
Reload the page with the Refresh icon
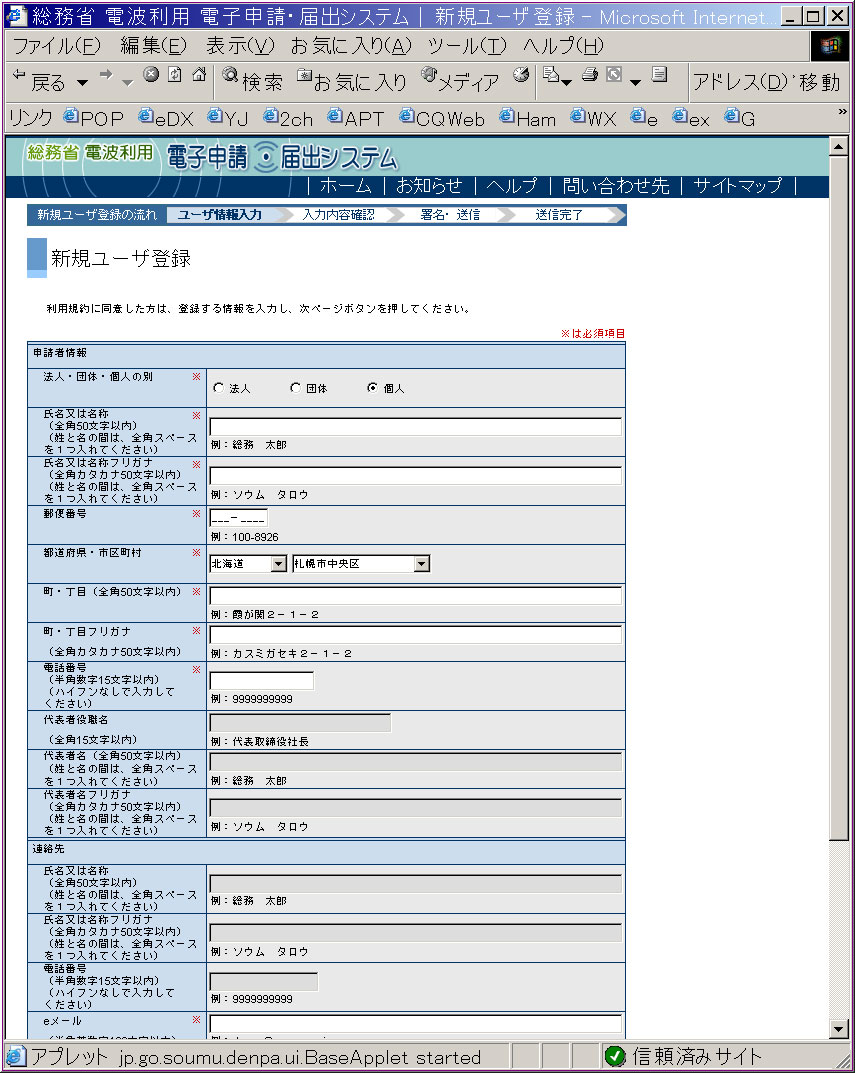pyautogui.click(x=175, y=74)
